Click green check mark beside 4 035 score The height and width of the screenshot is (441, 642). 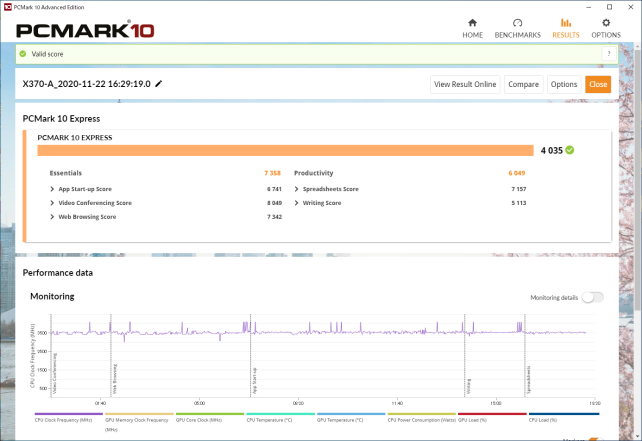[570, 150]
